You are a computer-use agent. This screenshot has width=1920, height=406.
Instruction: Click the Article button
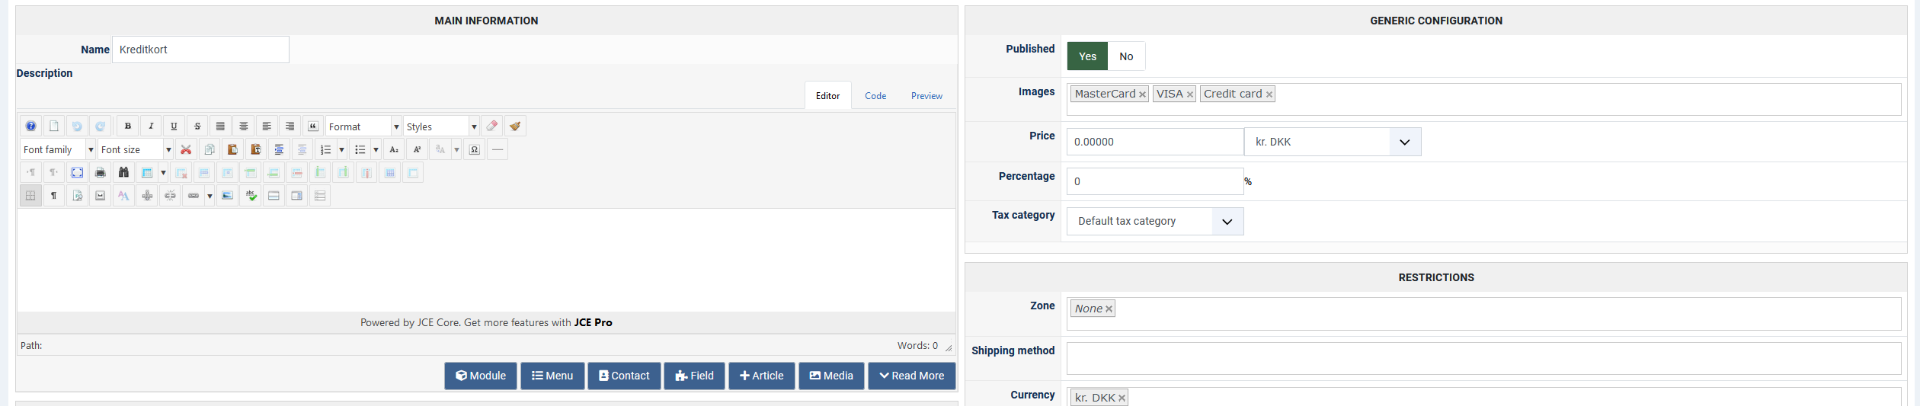[761, 376]
